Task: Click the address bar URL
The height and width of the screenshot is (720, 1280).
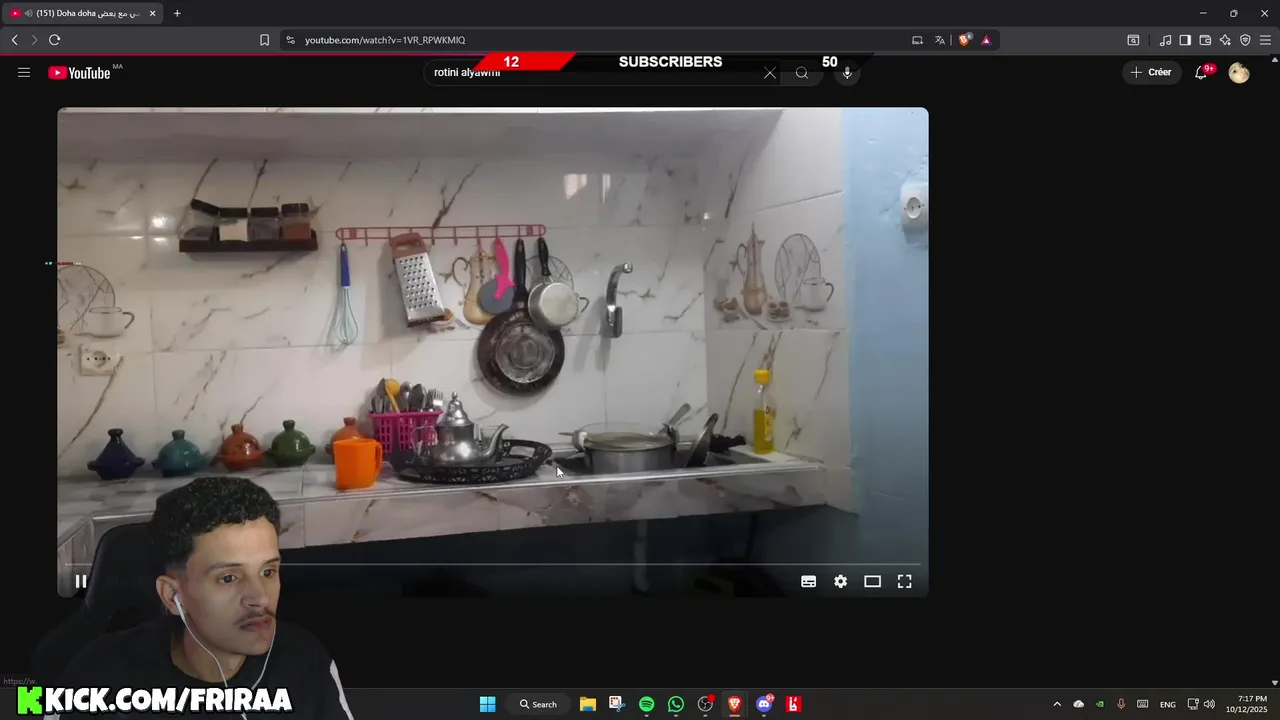Action: [x=385, y=40]
